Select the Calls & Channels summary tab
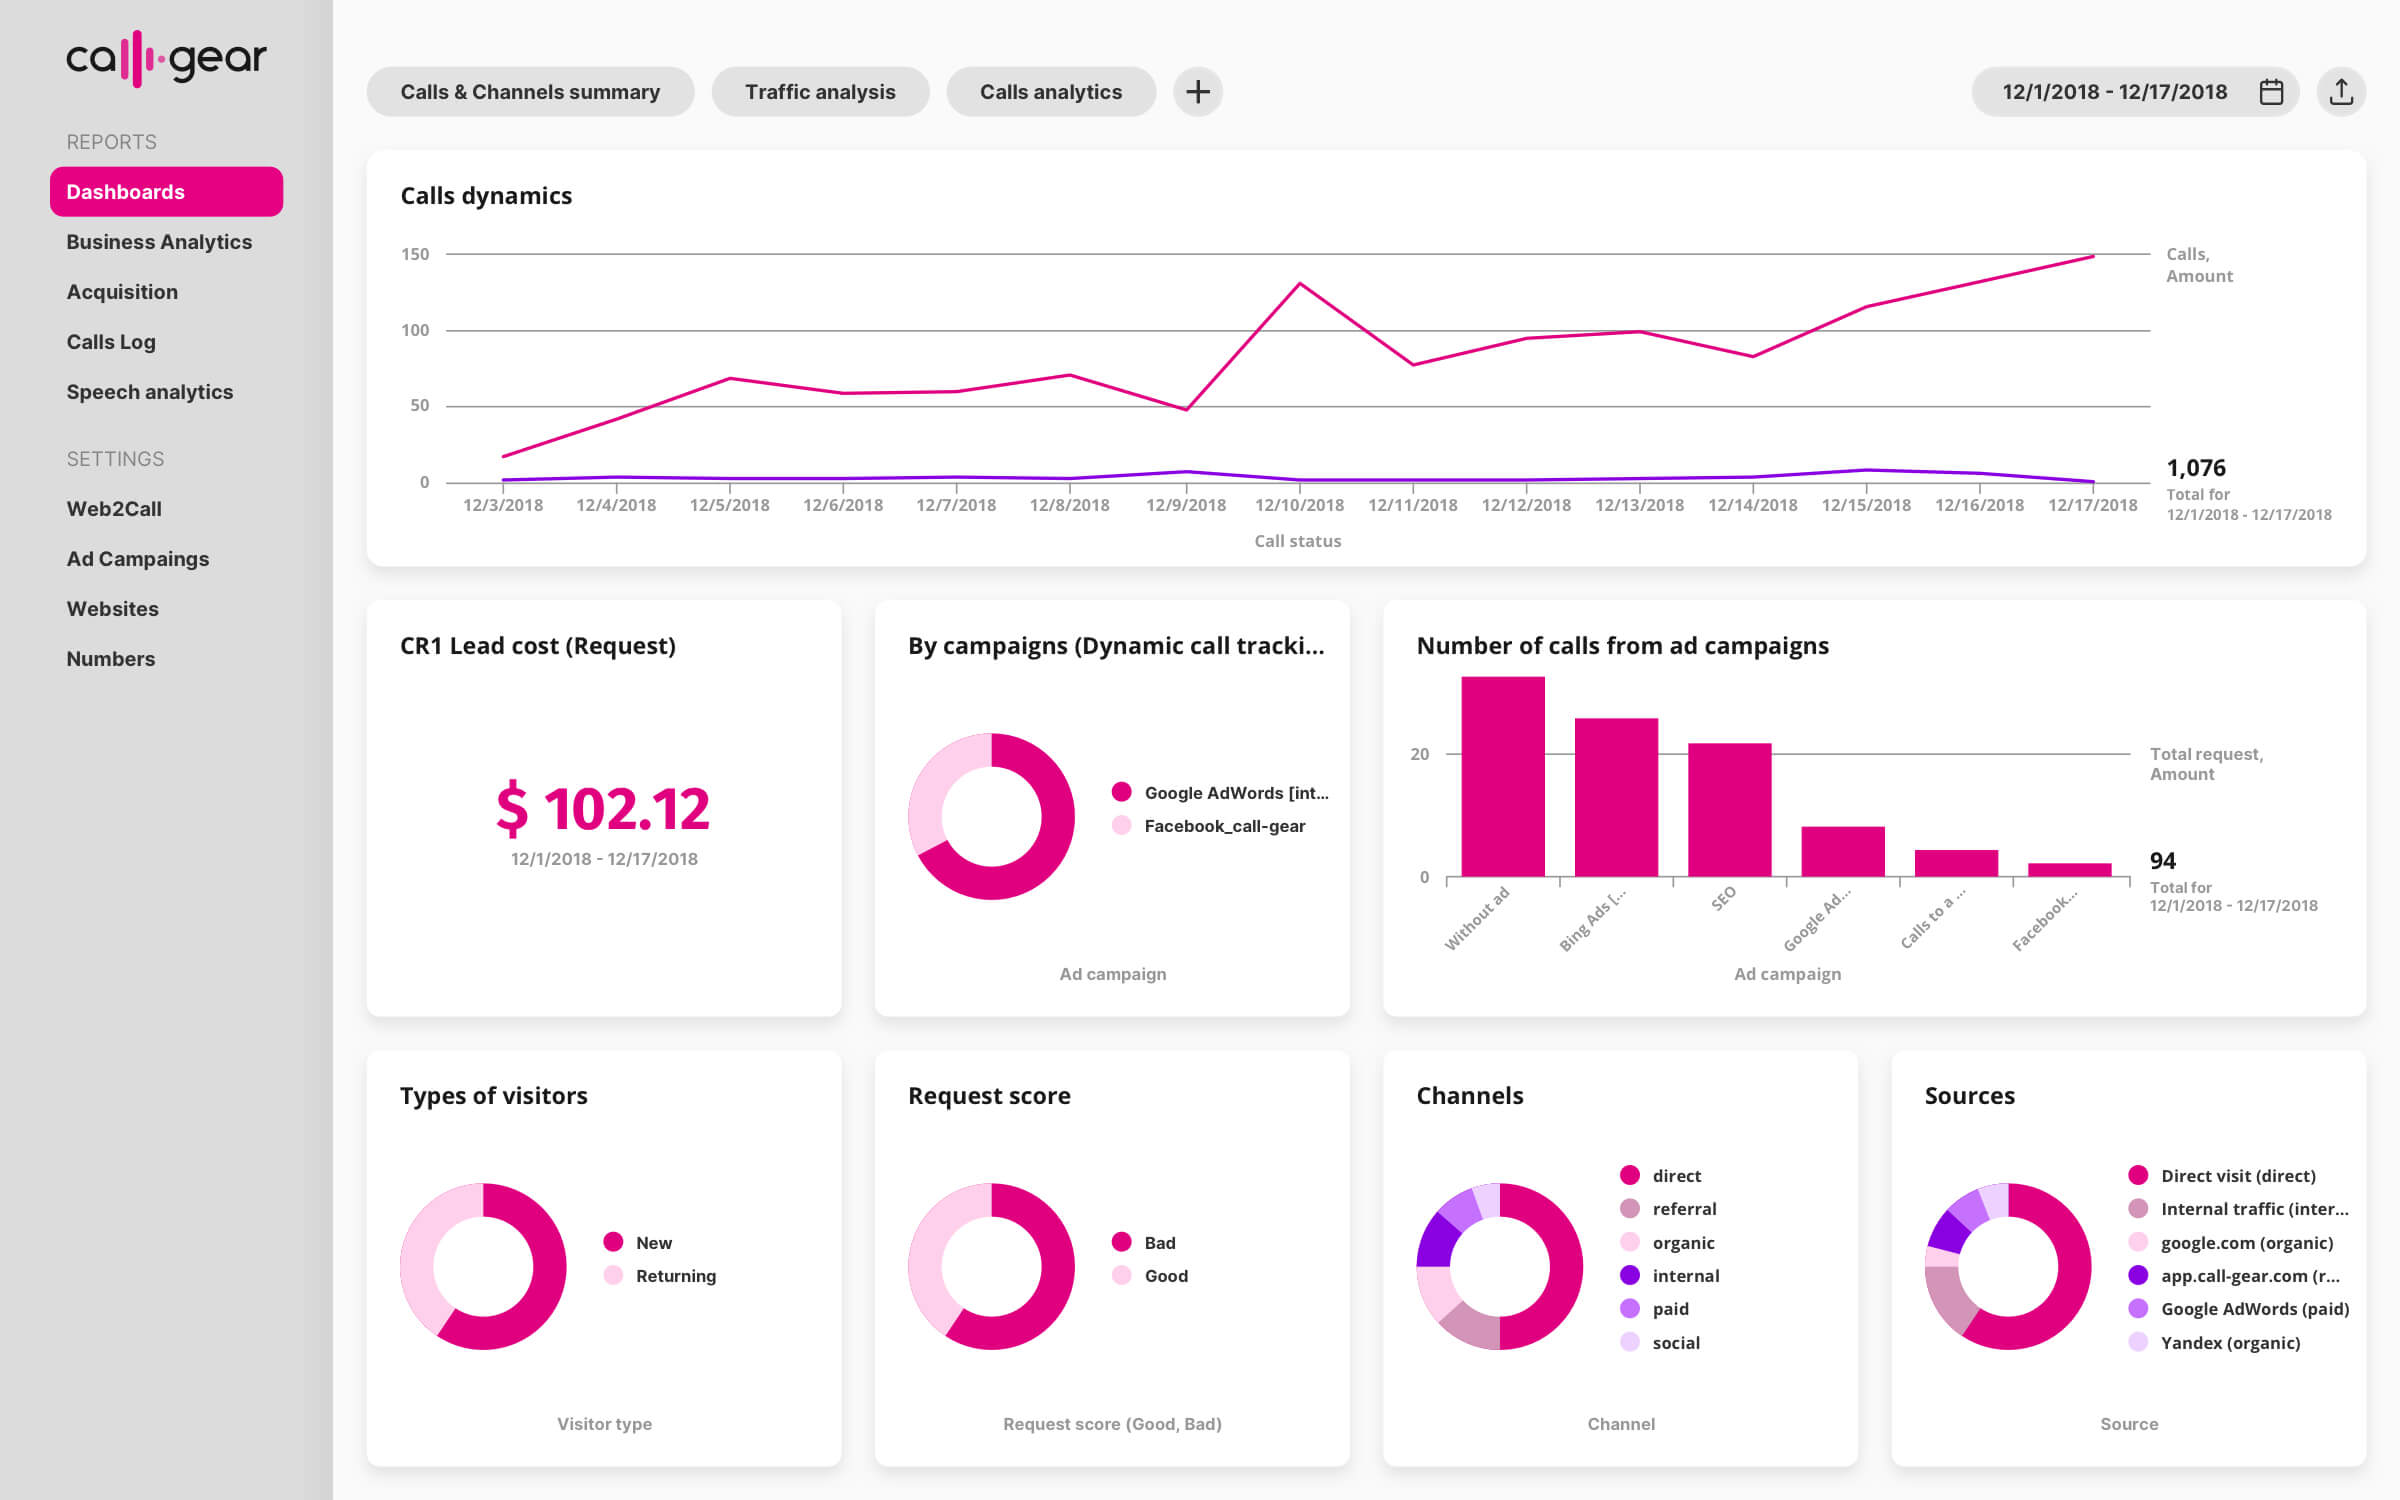 point(530,91)
